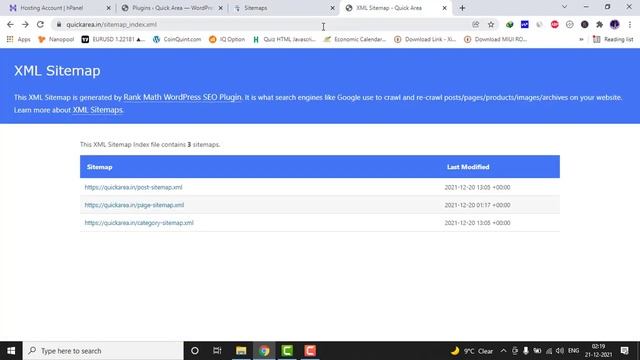Open Quiz HTML Javascript bookmark
This screenshot has height=360, width=640.
point(284,39)
